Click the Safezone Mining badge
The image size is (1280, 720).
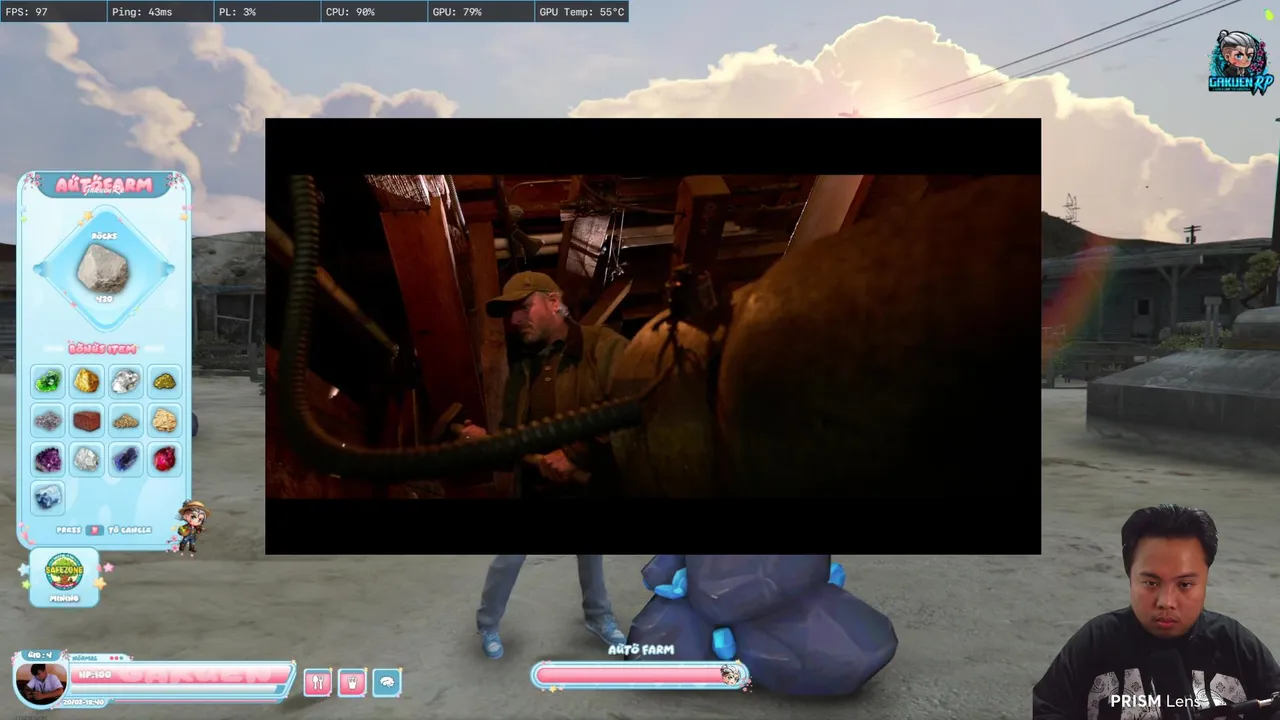point(64,576)
